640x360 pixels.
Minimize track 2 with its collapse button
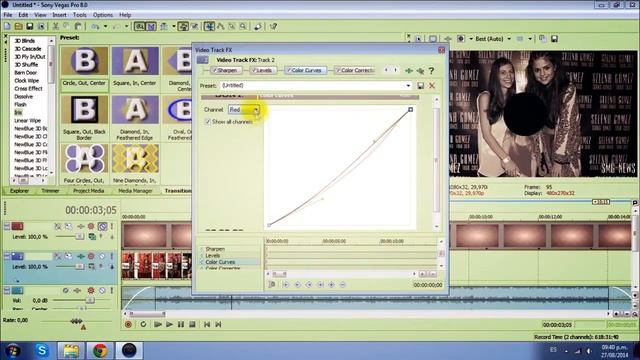tap(7, 256)
